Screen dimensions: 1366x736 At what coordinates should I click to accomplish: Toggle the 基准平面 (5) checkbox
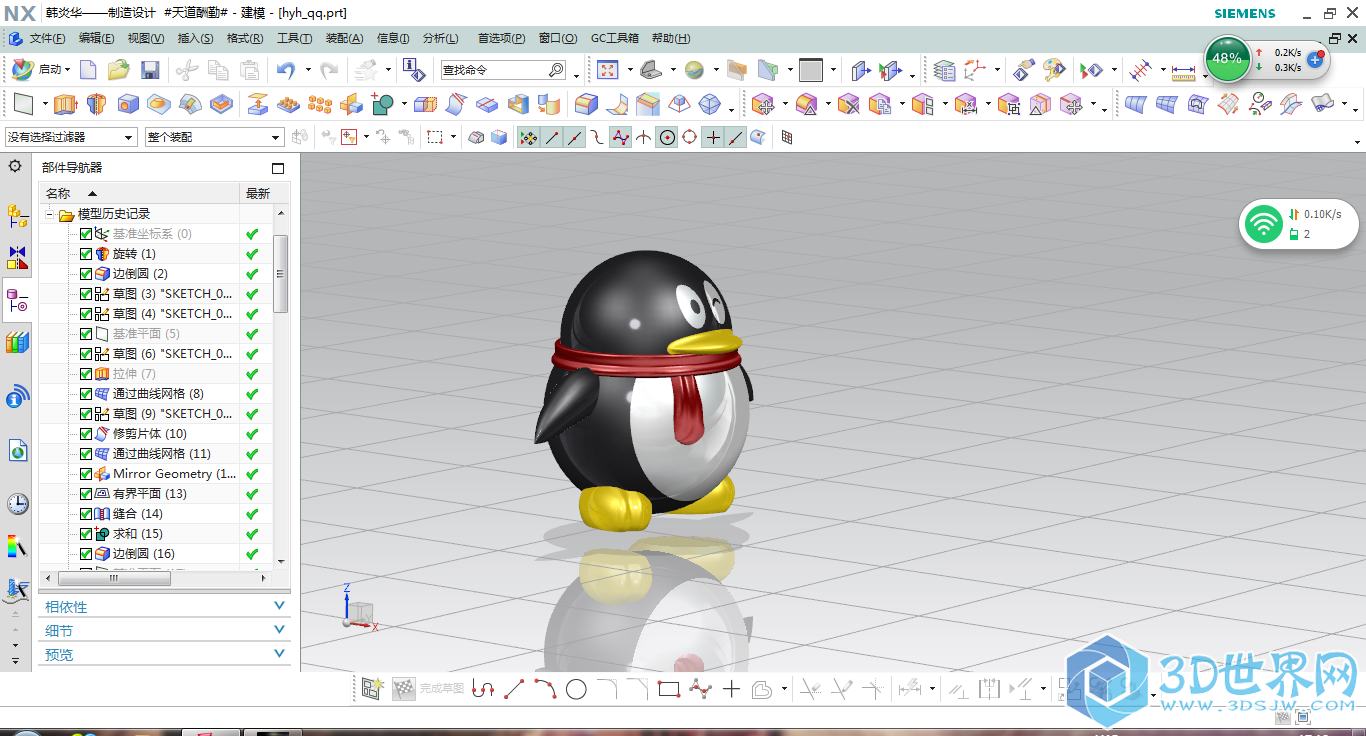(86, 334)
